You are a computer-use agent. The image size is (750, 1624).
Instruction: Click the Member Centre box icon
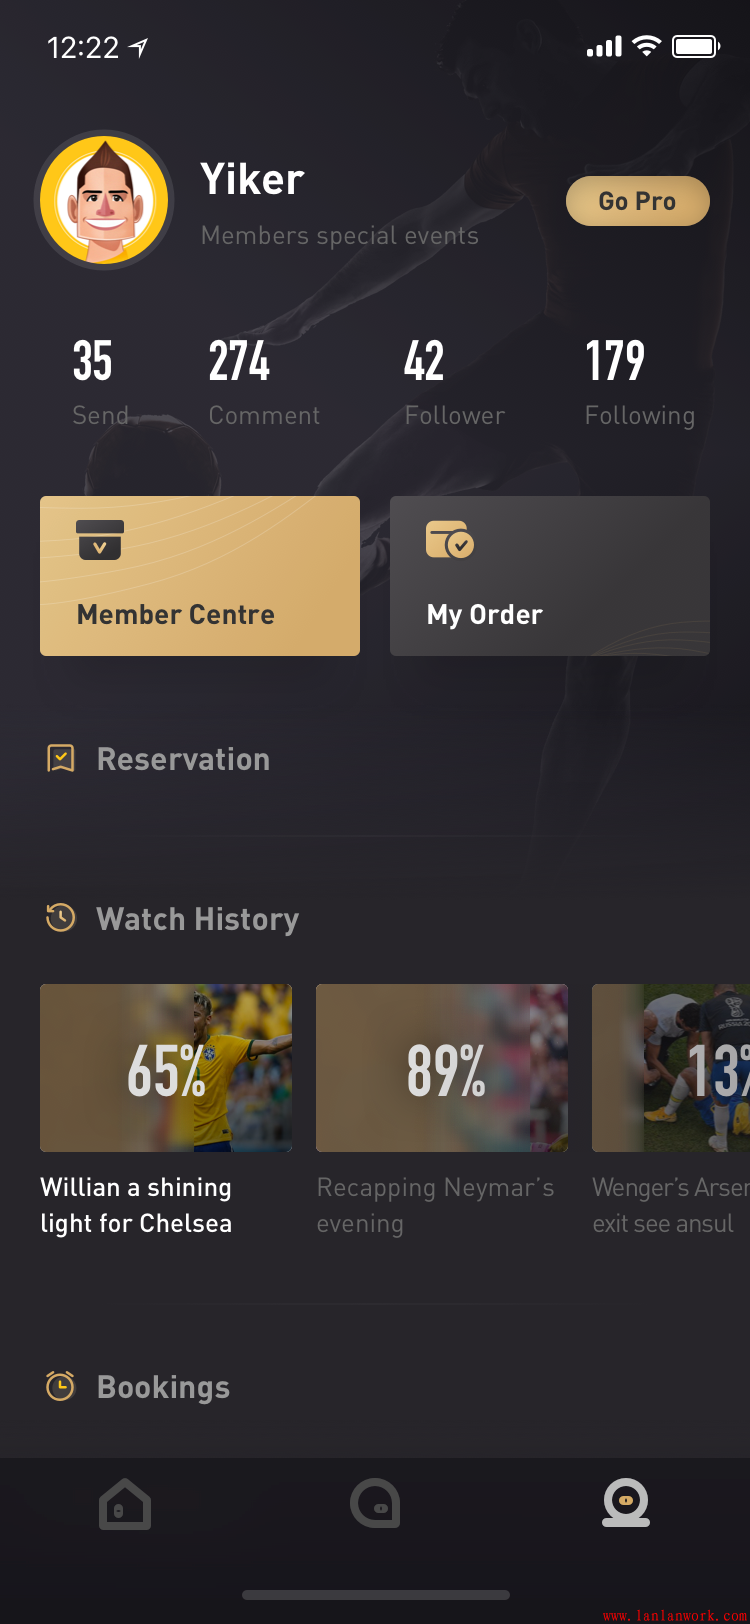coord(99,540)
